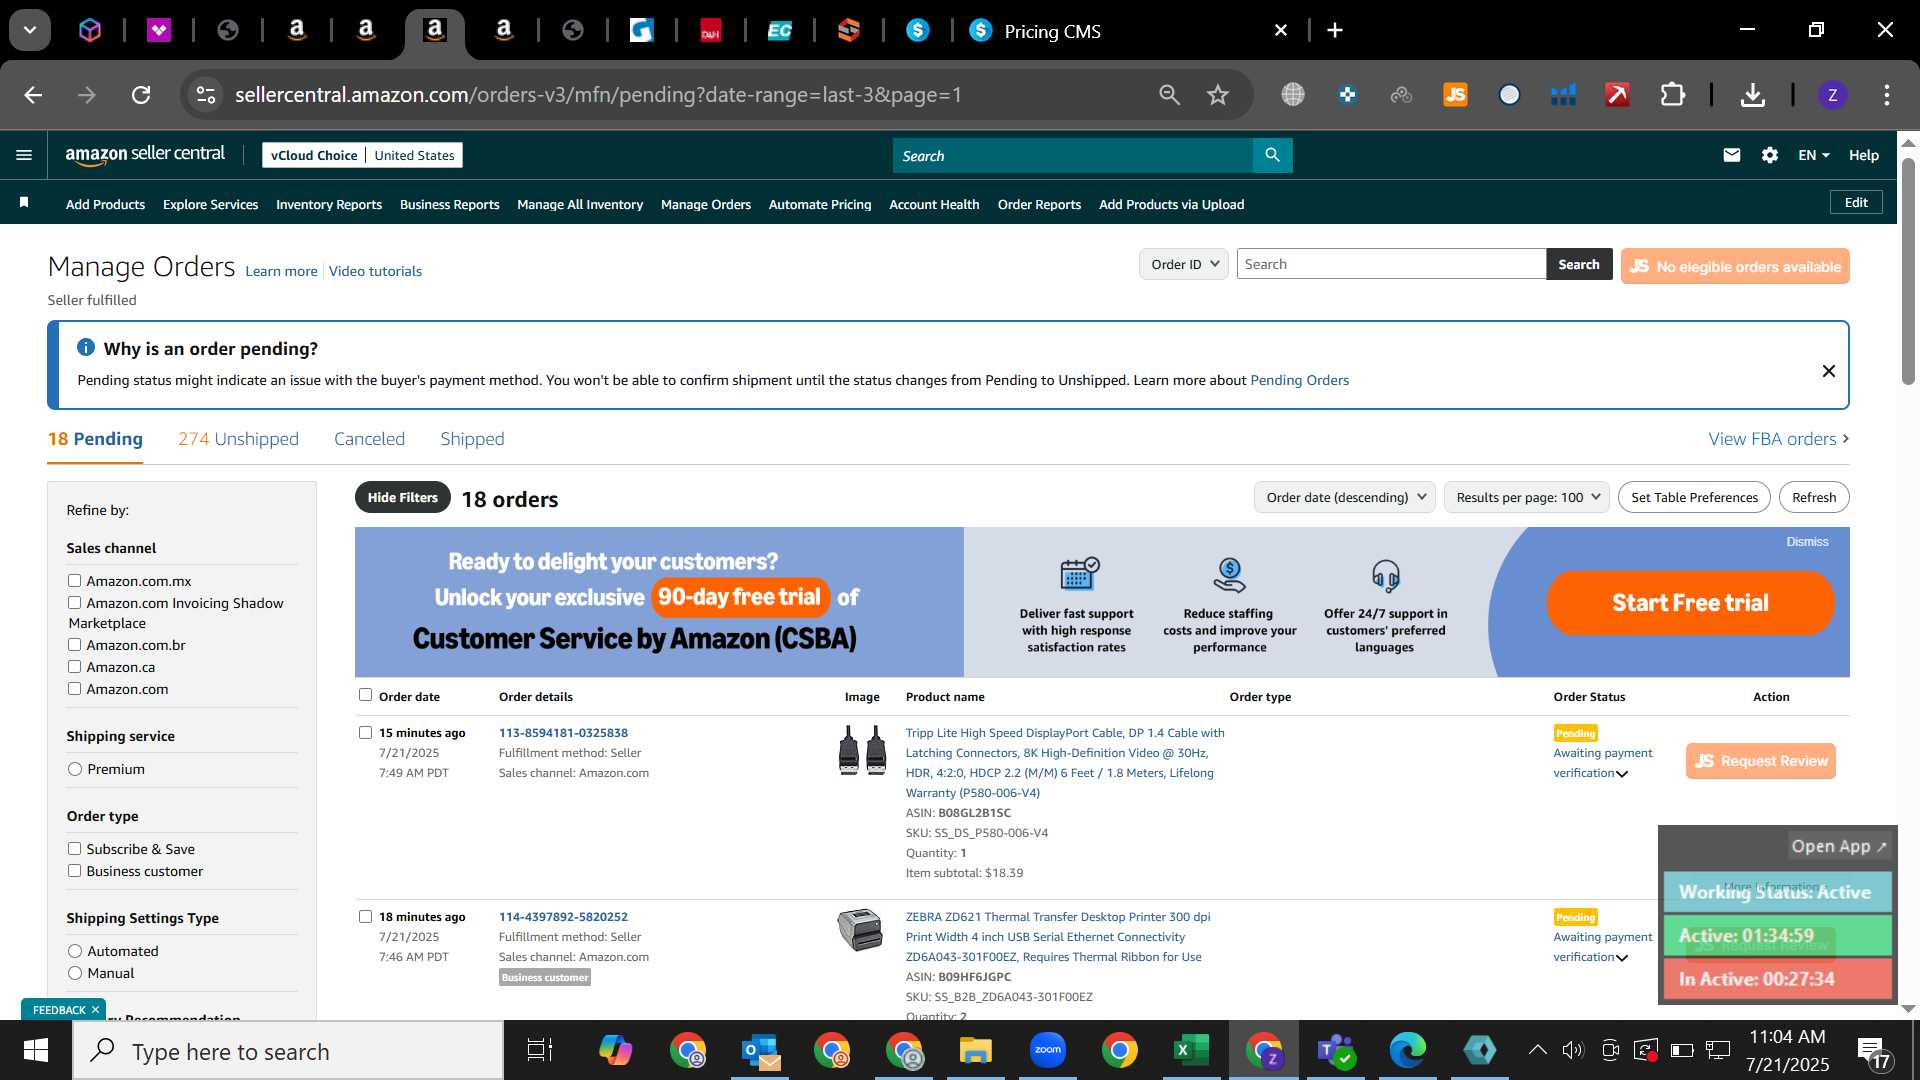Open Task View on the taskbar
This screenshot has width=1920, height=1080.
(540, 1050)
